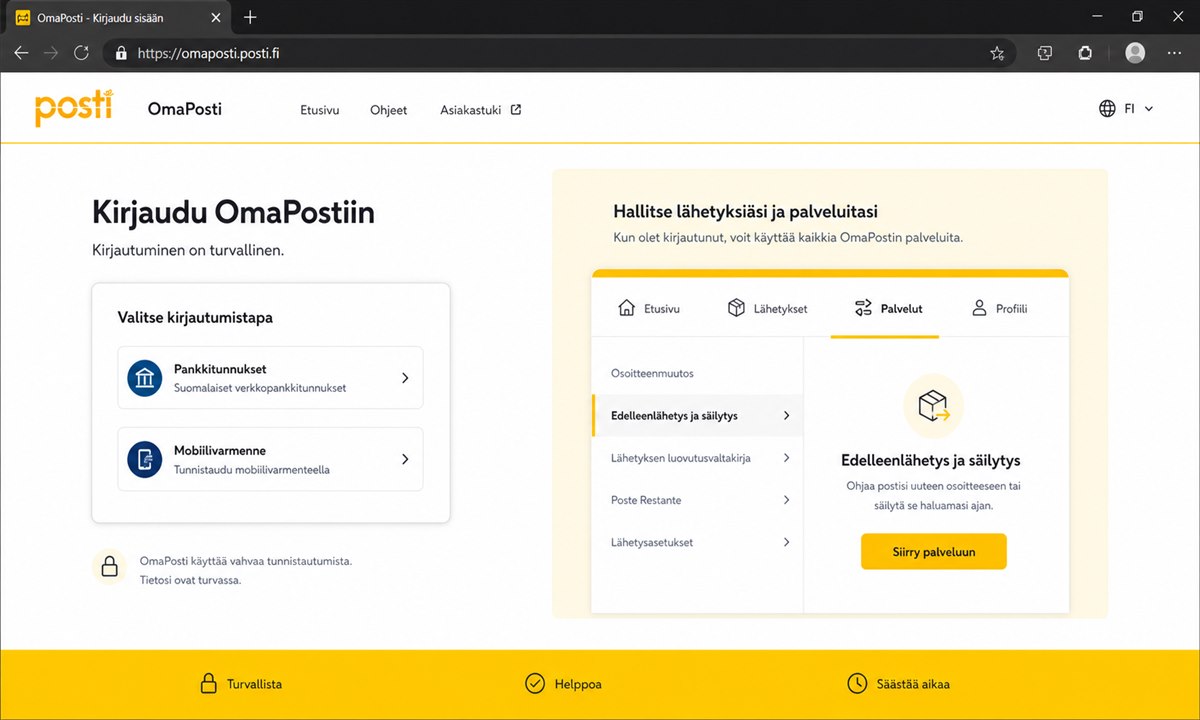Click chevron on Pankkitunnukset row

pyautogui.click(x=405, y=378)
